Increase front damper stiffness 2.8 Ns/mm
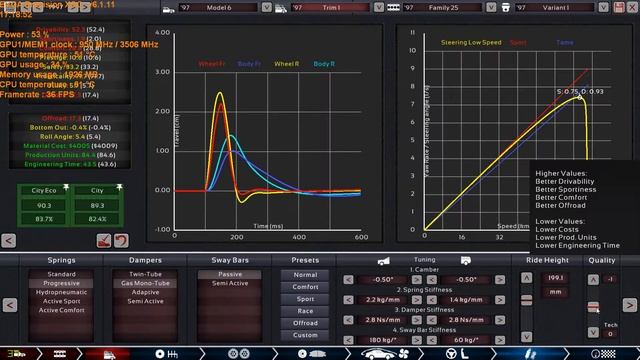The height and width of the screenshot is (360, 640). [x=417, y=320]
